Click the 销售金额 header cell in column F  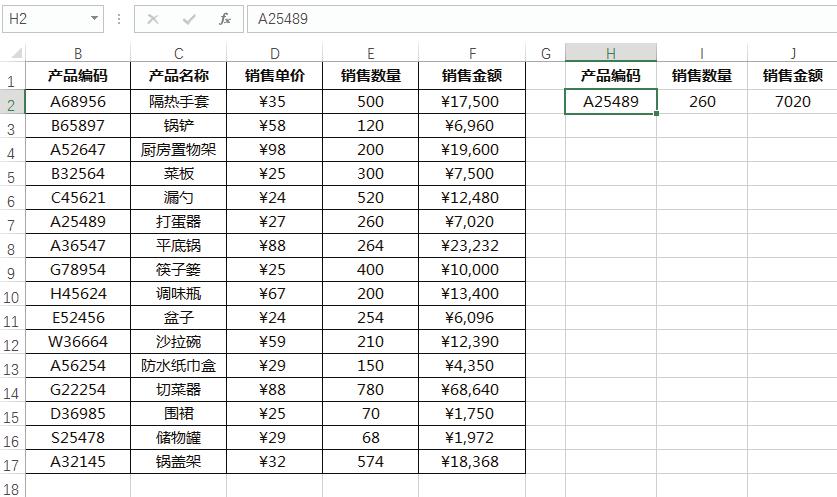pos(472,76)
